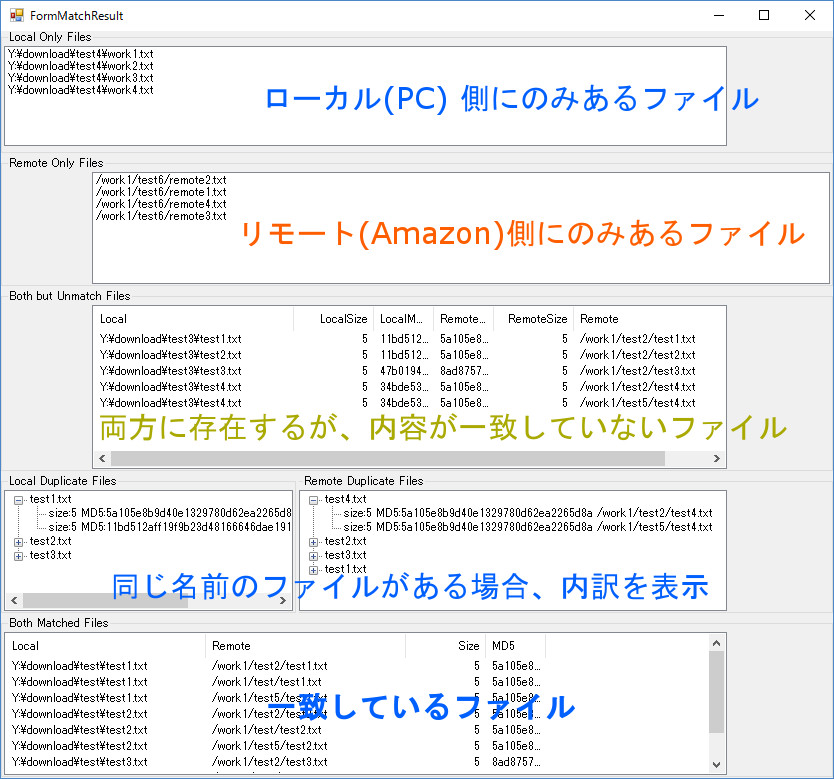Click Size column header in Both Matched Files
This screenshot has height=779, width=834.
tap(445, 646)
